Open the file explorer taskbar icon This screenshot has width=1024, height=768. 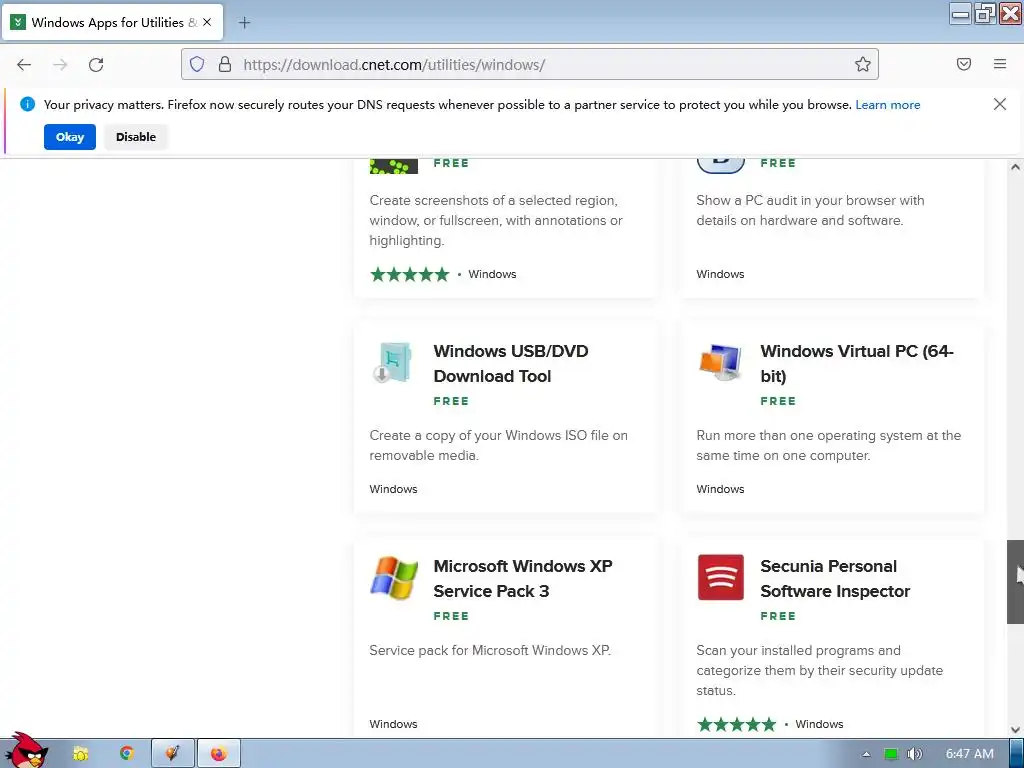click(x=81, y=754)
